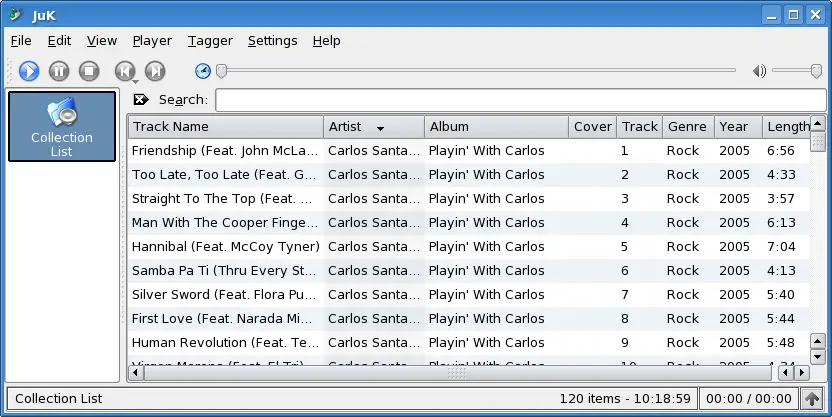Clear search with the arrow icon
This screenshot has width=832, height=417.
141,100
